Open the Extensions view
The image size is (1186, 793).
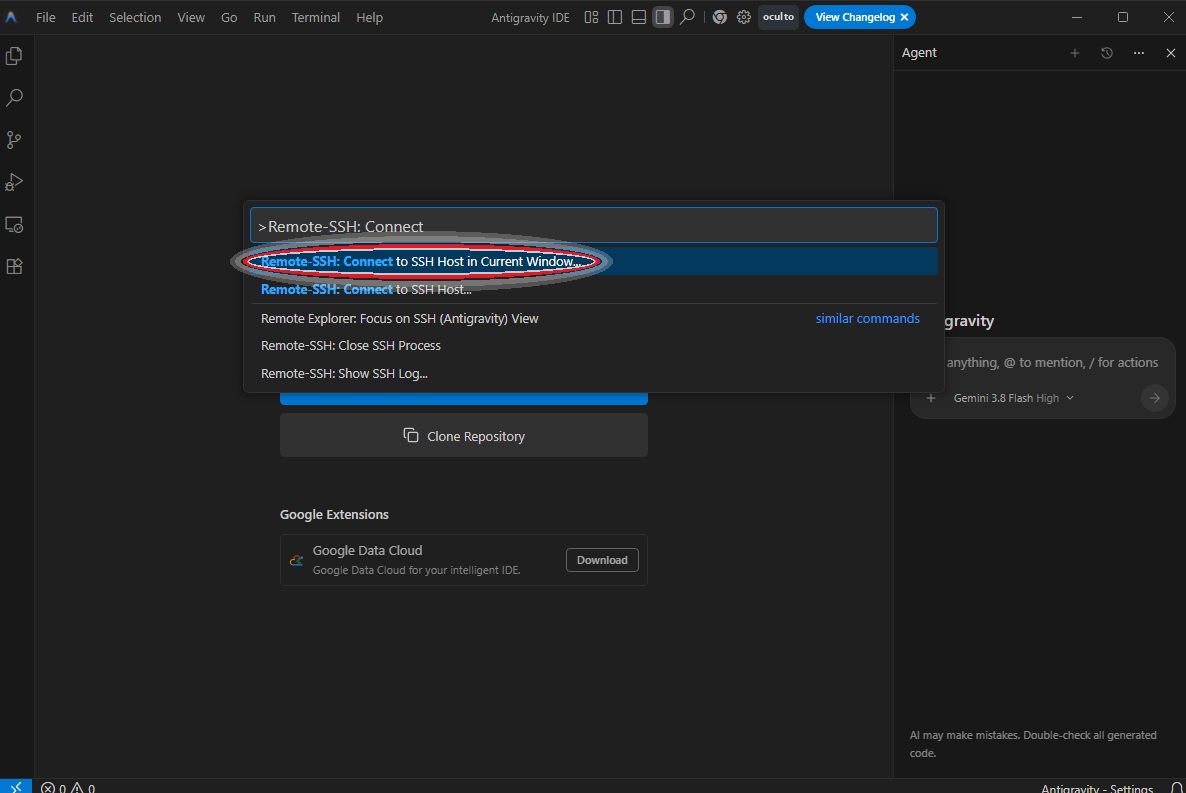point(14,266)
